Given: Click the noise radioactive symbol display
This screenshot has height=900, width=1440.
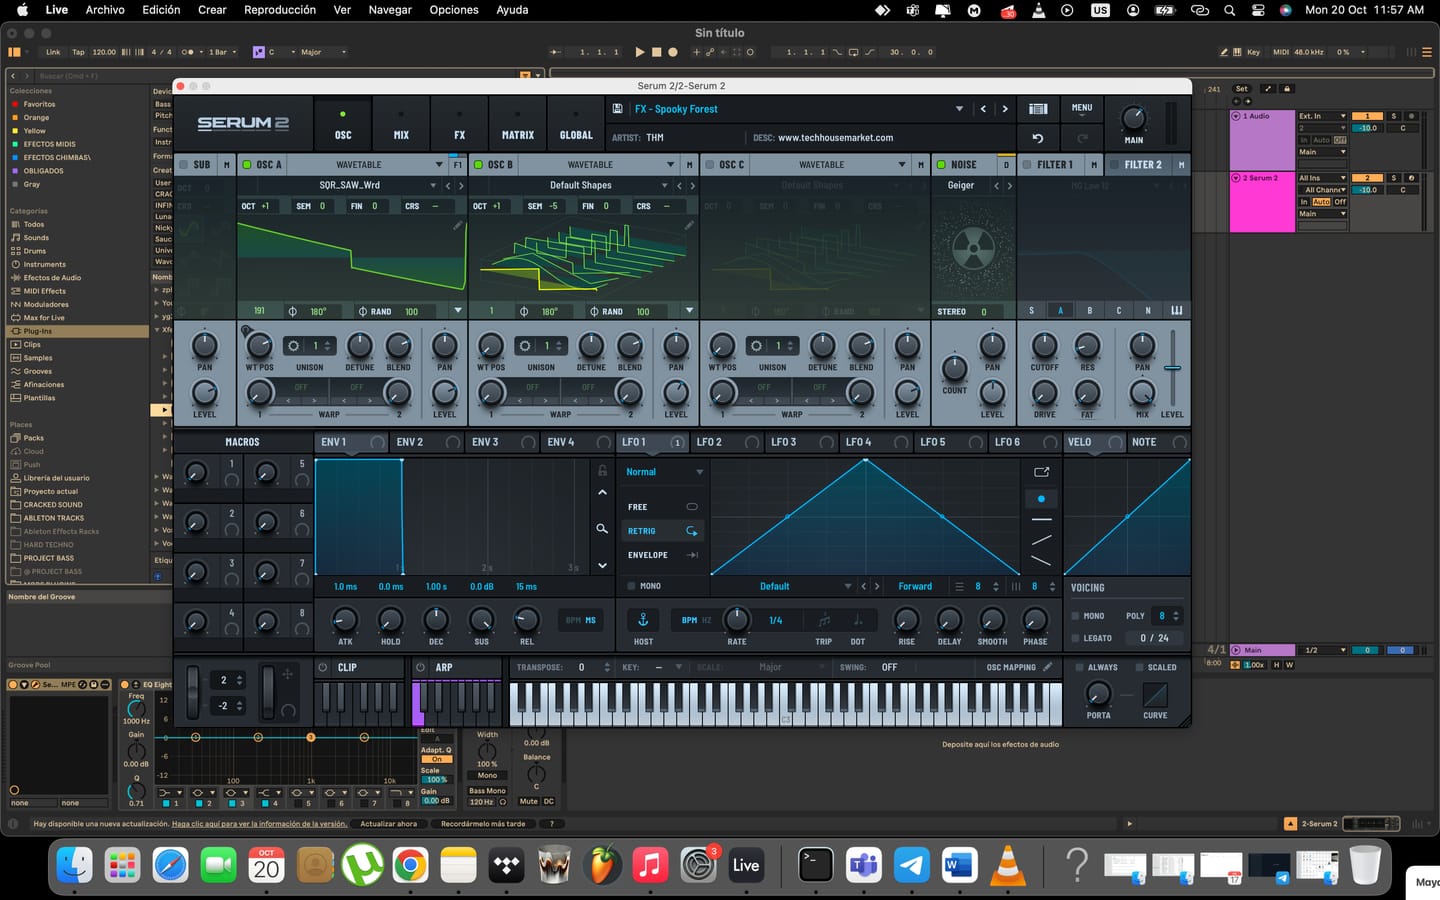Looking at the screenshot, I should 973,249.
